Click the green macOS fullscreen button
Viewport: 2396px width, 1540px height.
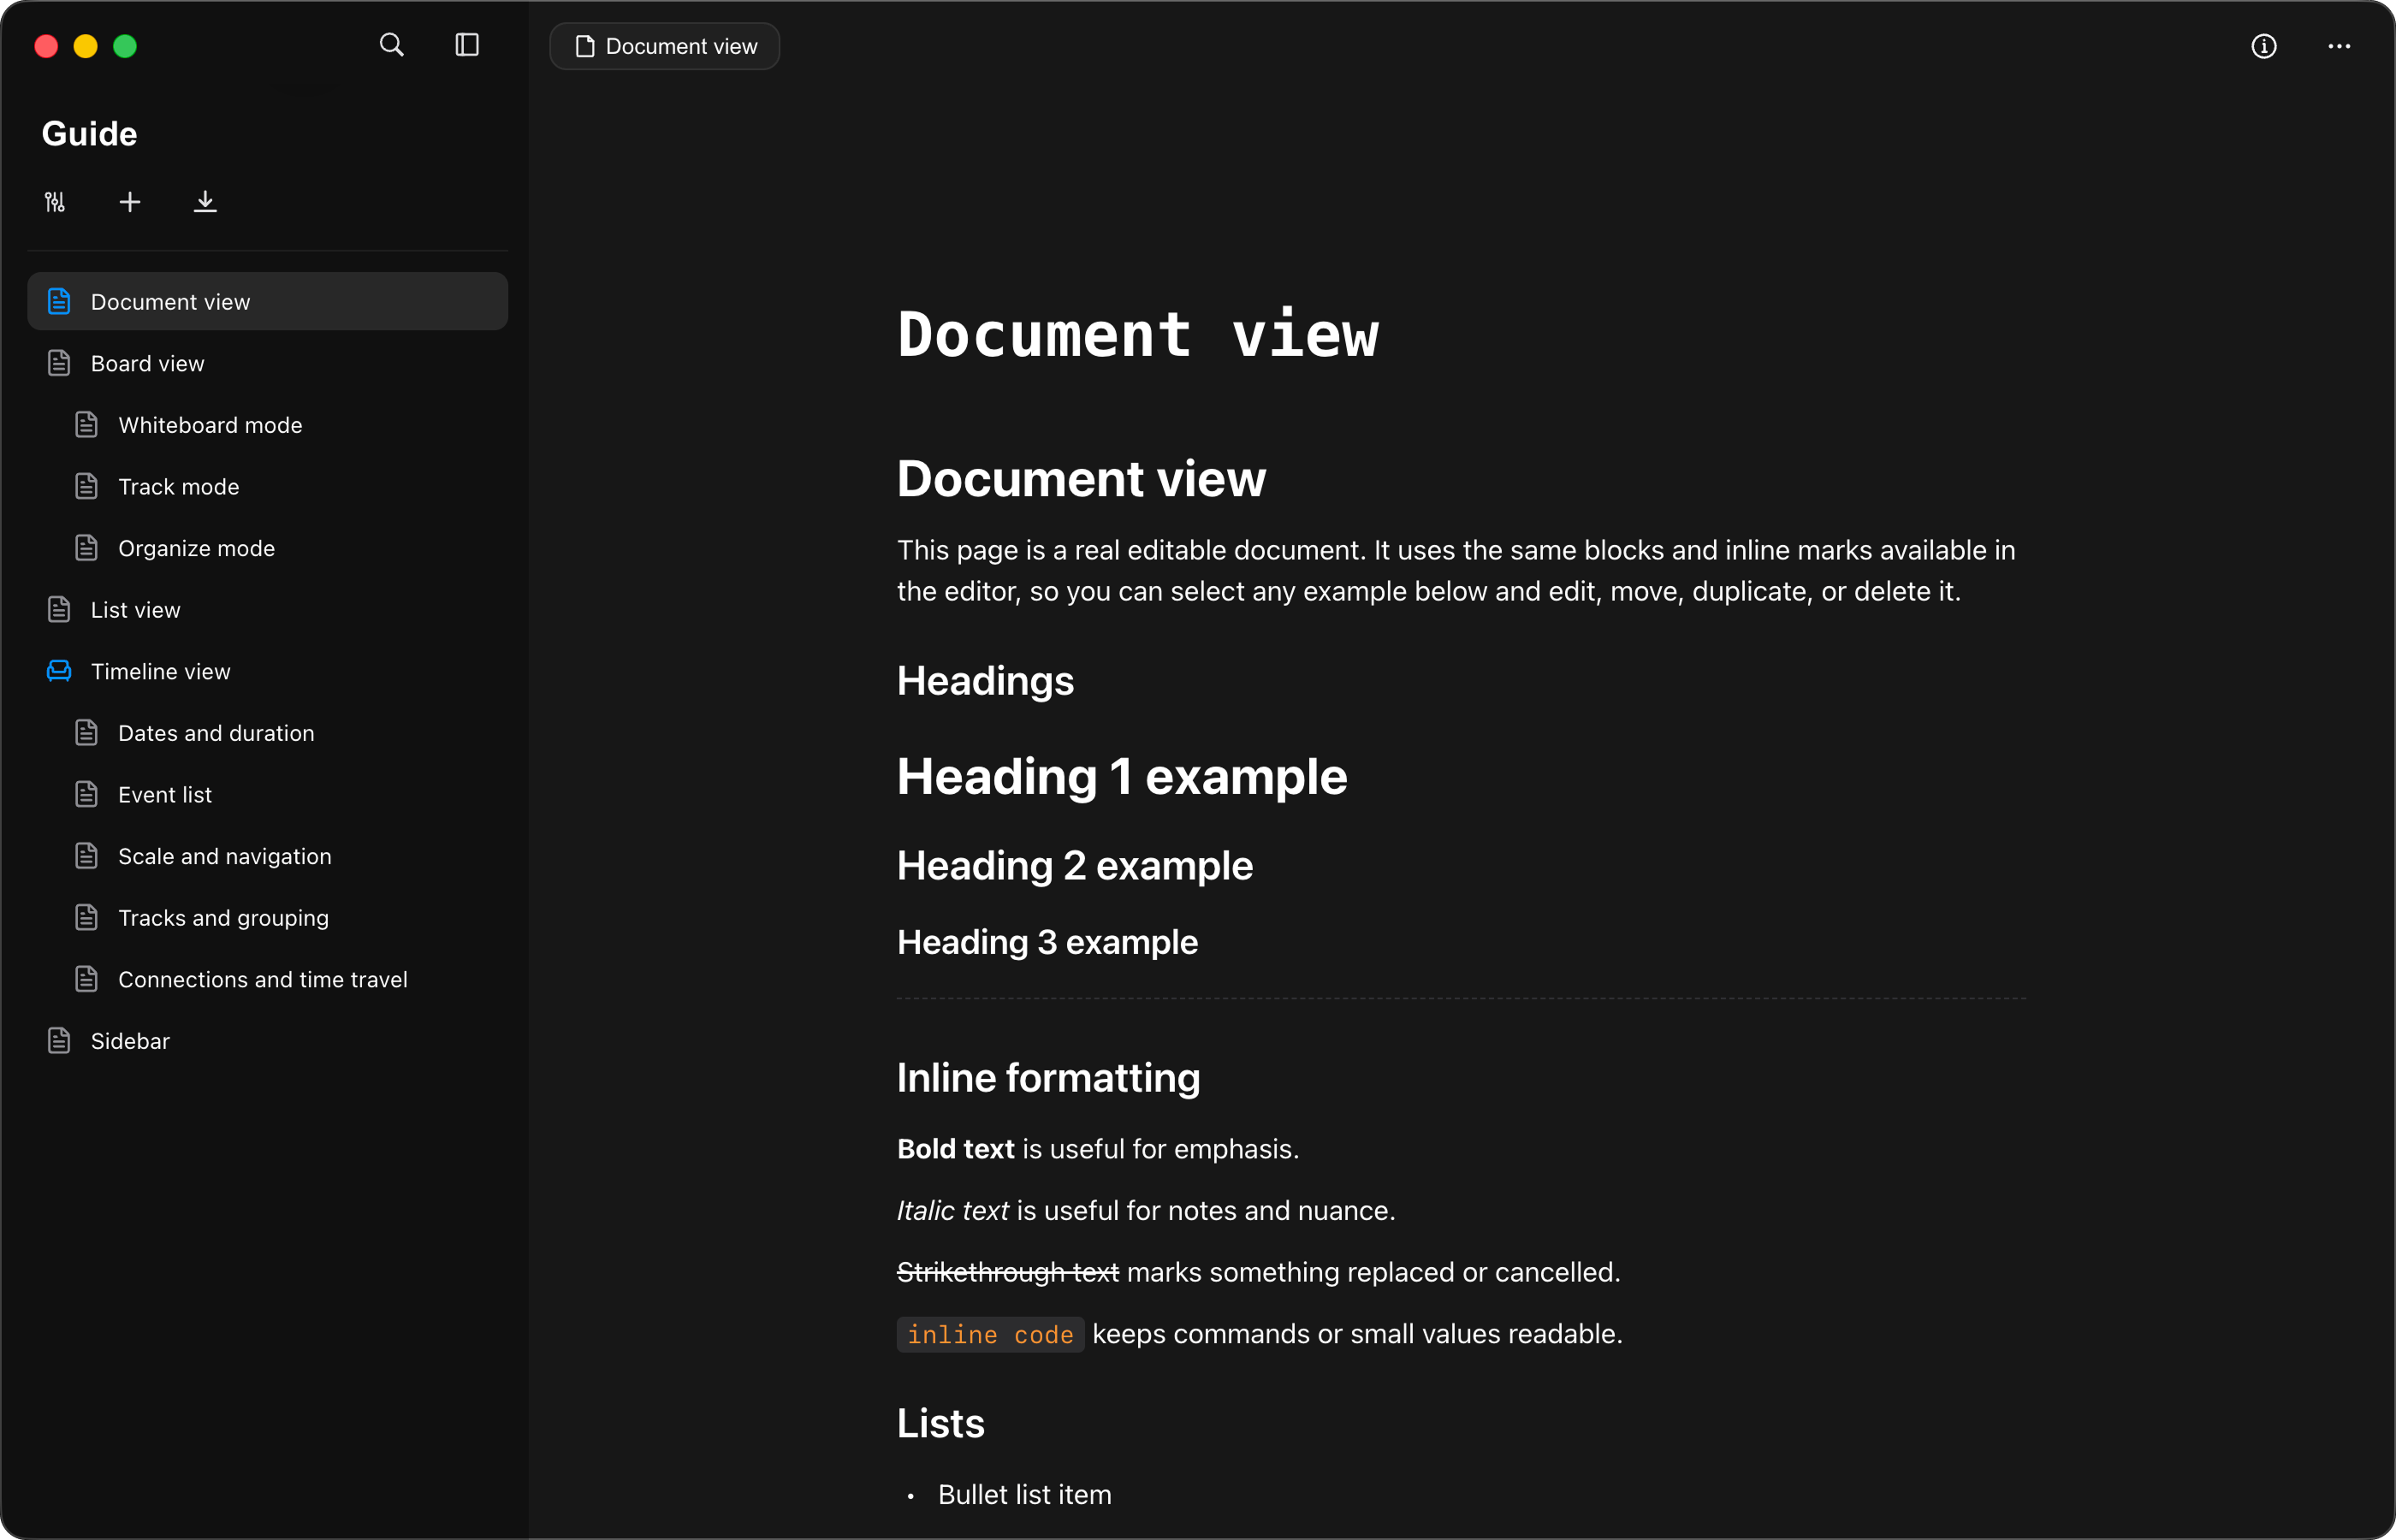(x=125, y=46)
